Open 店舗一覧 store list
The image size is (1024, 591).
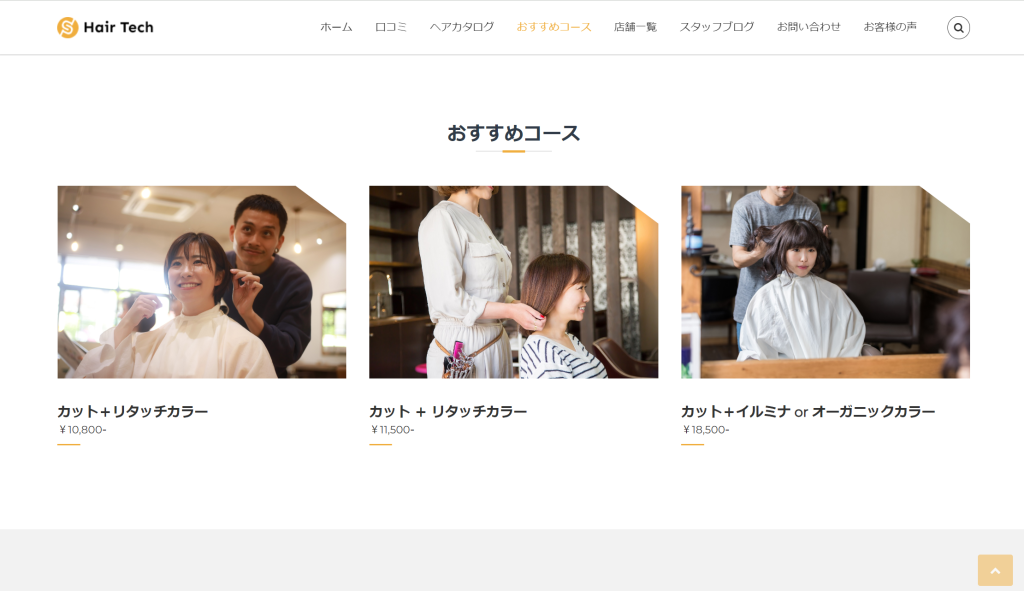click(x=635, y=27)
